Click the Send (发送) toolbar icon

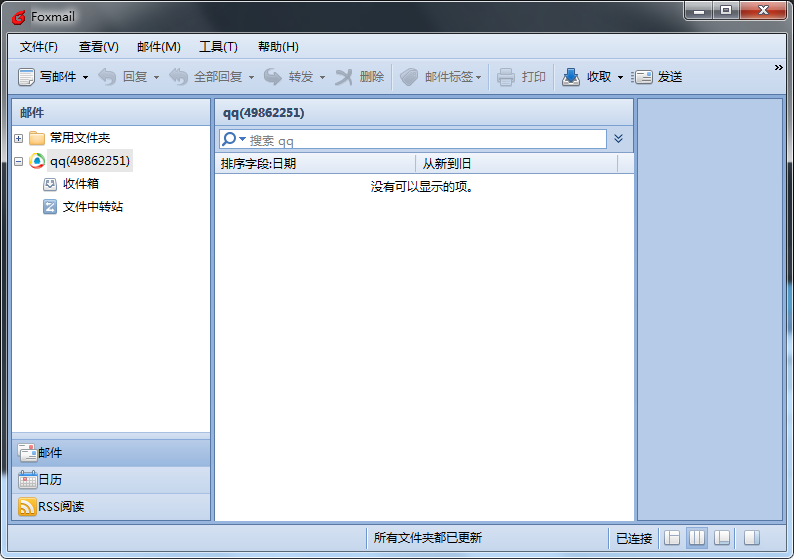click(642, 77)
